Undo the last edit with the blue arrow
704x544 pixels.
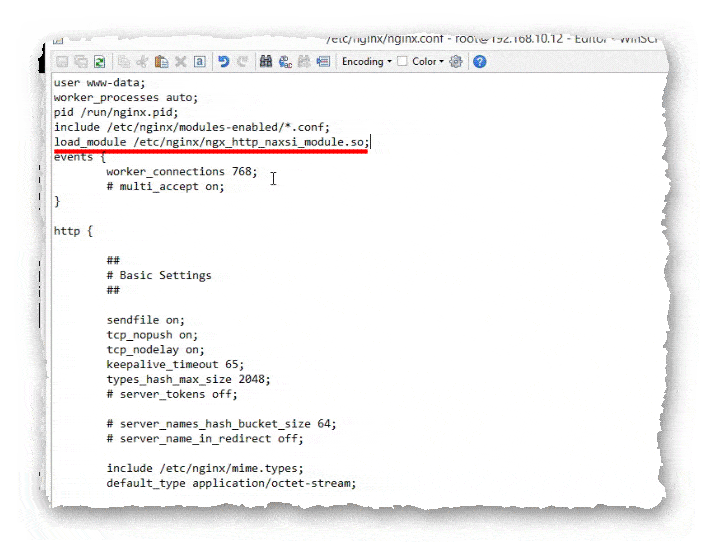pos(224,61)
